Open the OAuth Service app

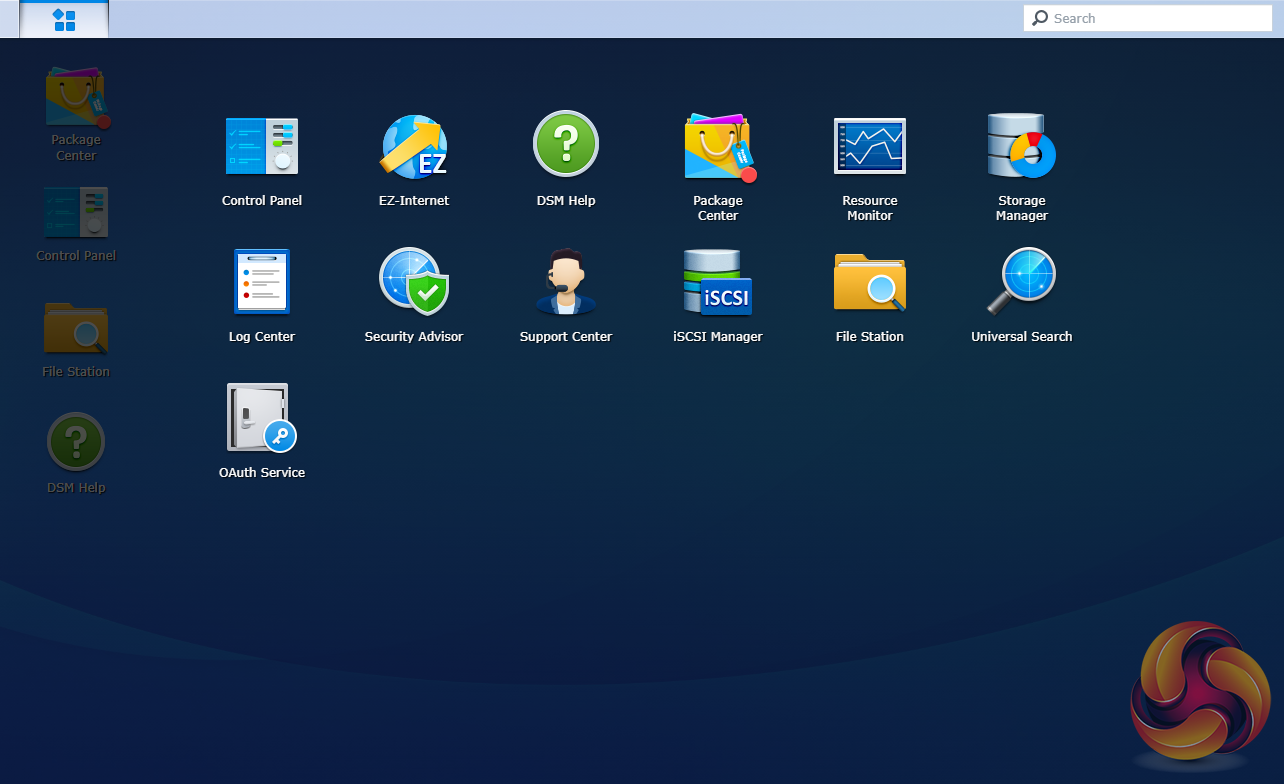(261, 418)
